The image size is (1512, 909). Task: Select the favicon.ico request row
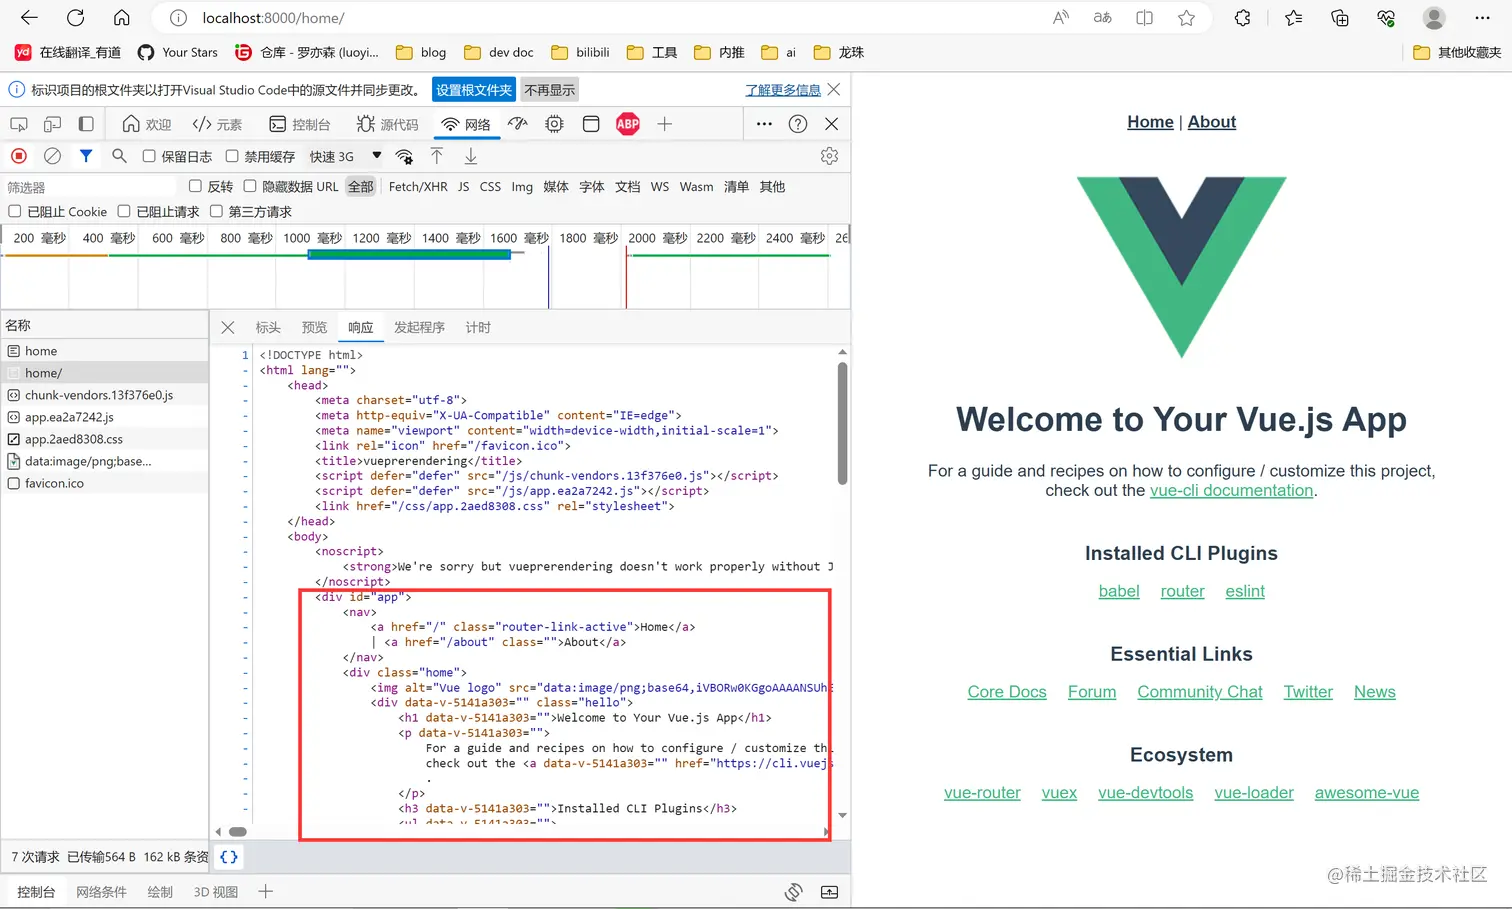tap(105, 483)
